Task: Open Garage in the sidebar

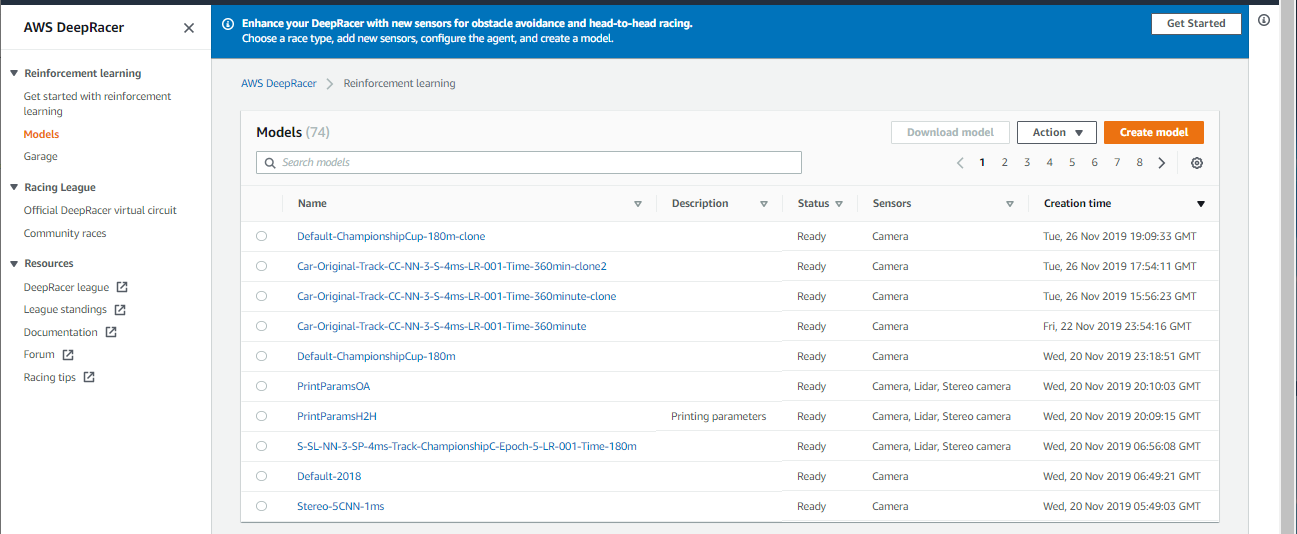Action: (41, 156)
